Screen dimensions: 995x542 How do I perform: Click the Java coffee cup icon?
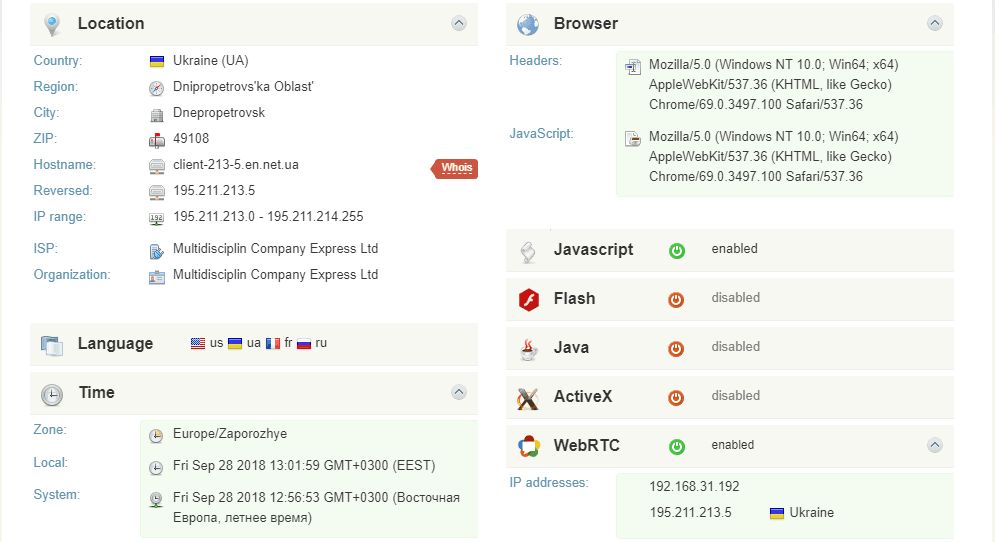(x=528, y=348)
